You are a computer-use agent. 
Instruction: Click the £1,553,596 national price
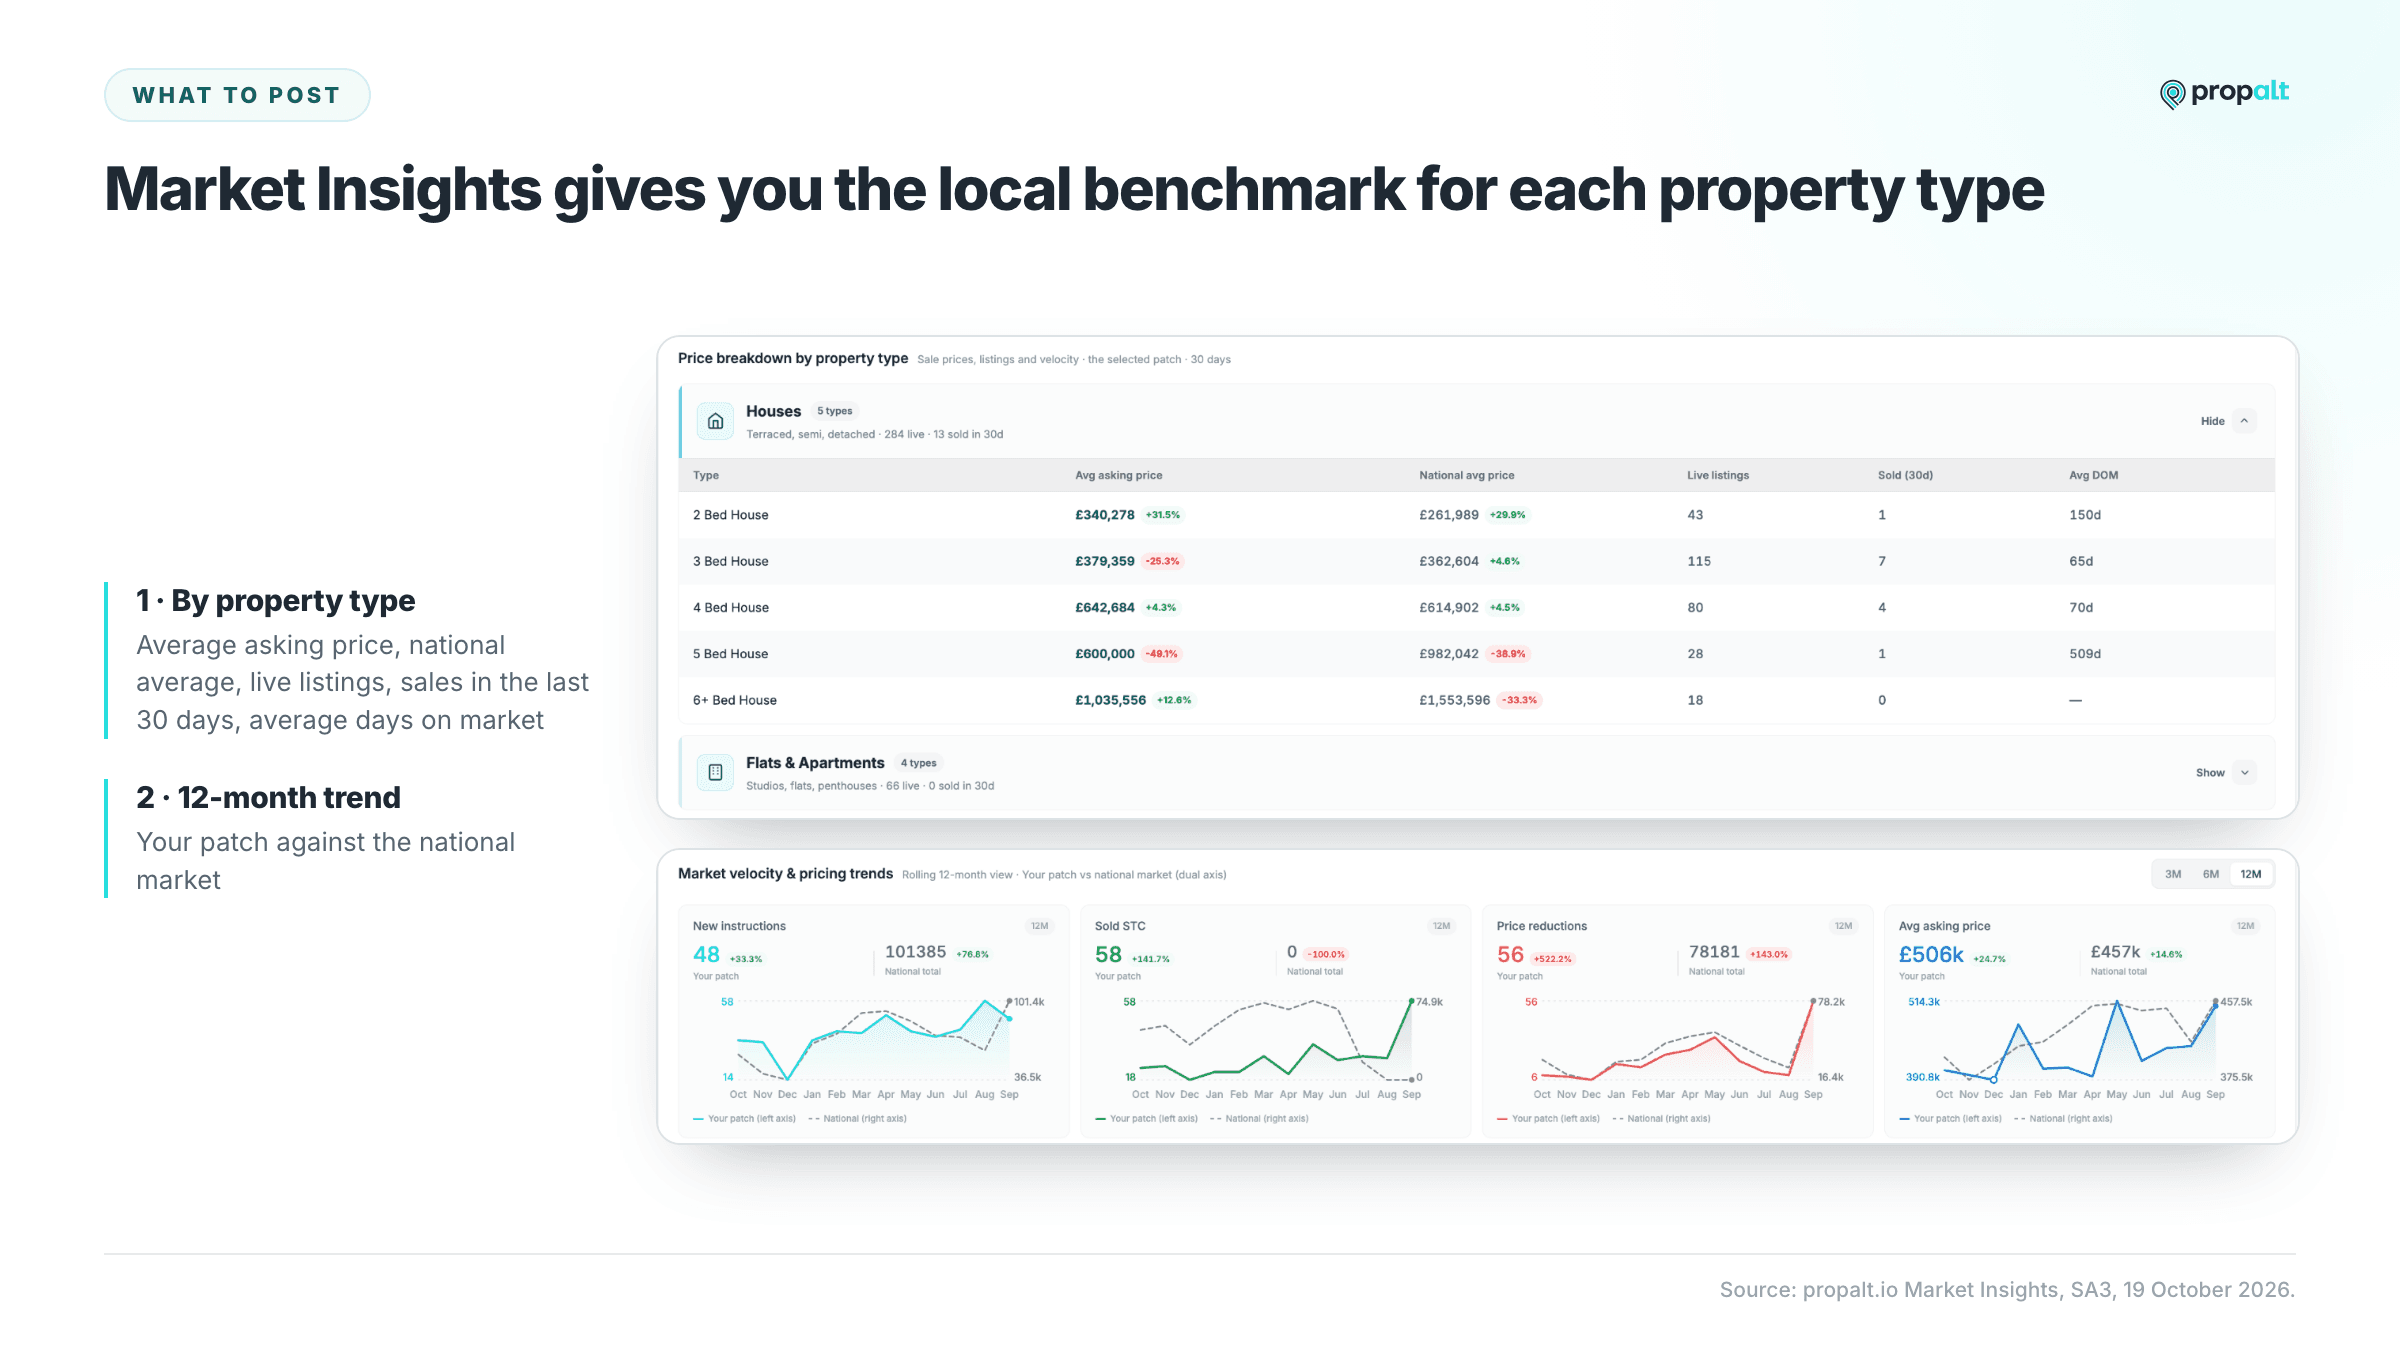[1454, 700]
